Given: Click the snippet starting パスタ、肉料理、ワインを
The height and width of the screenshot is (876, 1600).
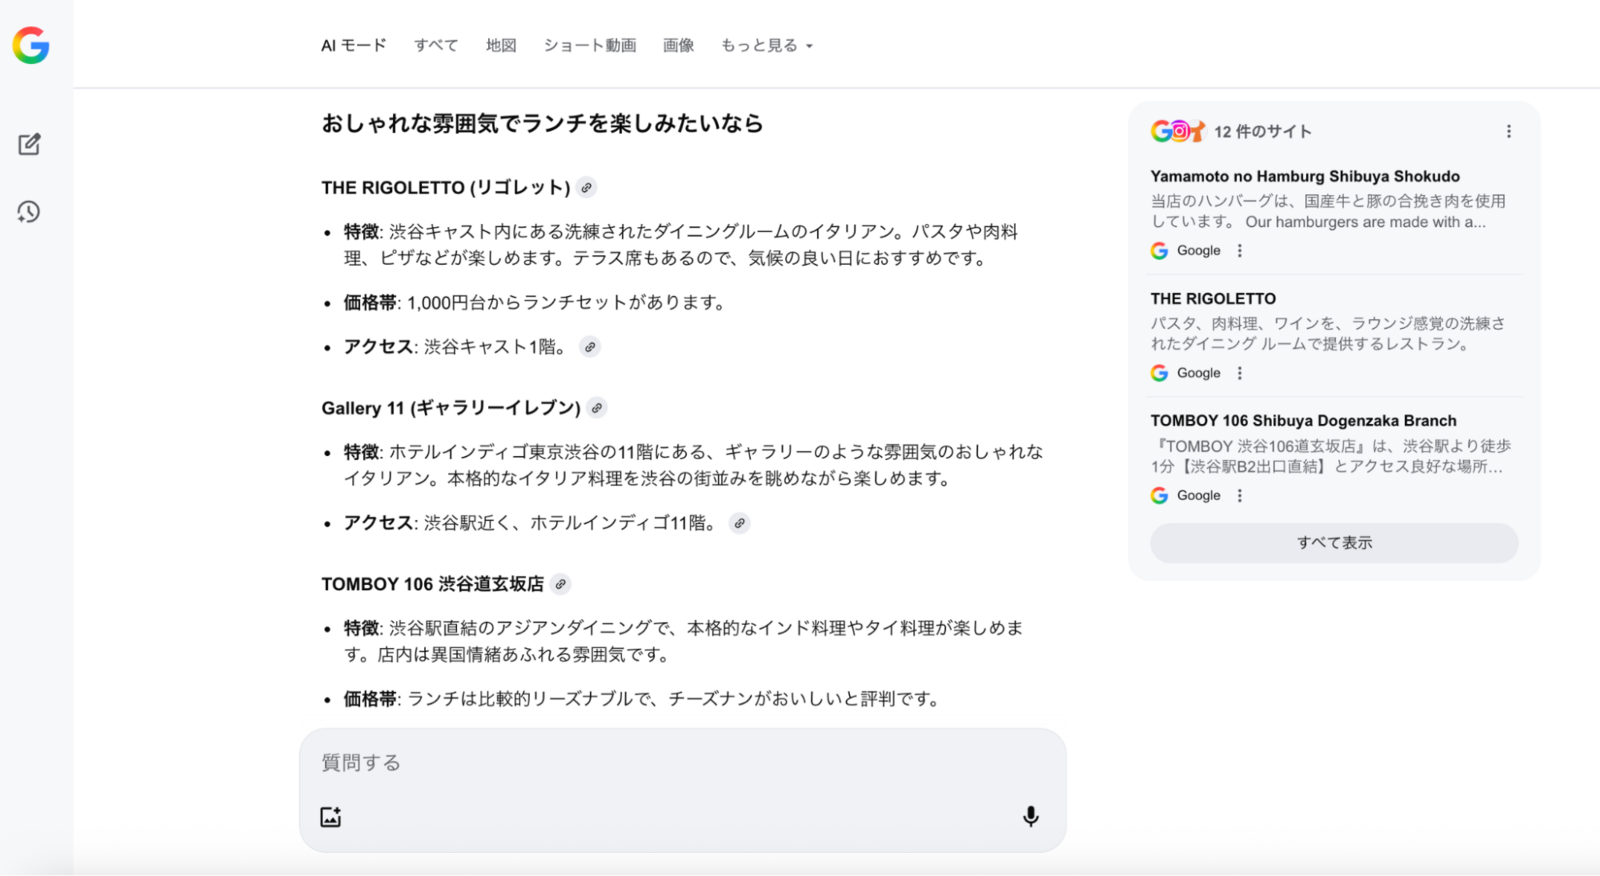Looking at the screenshot, I should [x=1328, y=333].
